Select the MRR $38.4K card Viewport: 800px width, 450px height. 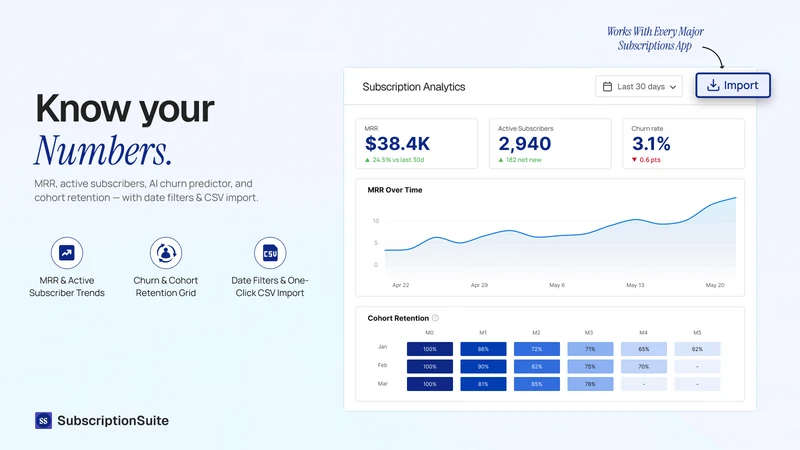[x=416, y=143]
